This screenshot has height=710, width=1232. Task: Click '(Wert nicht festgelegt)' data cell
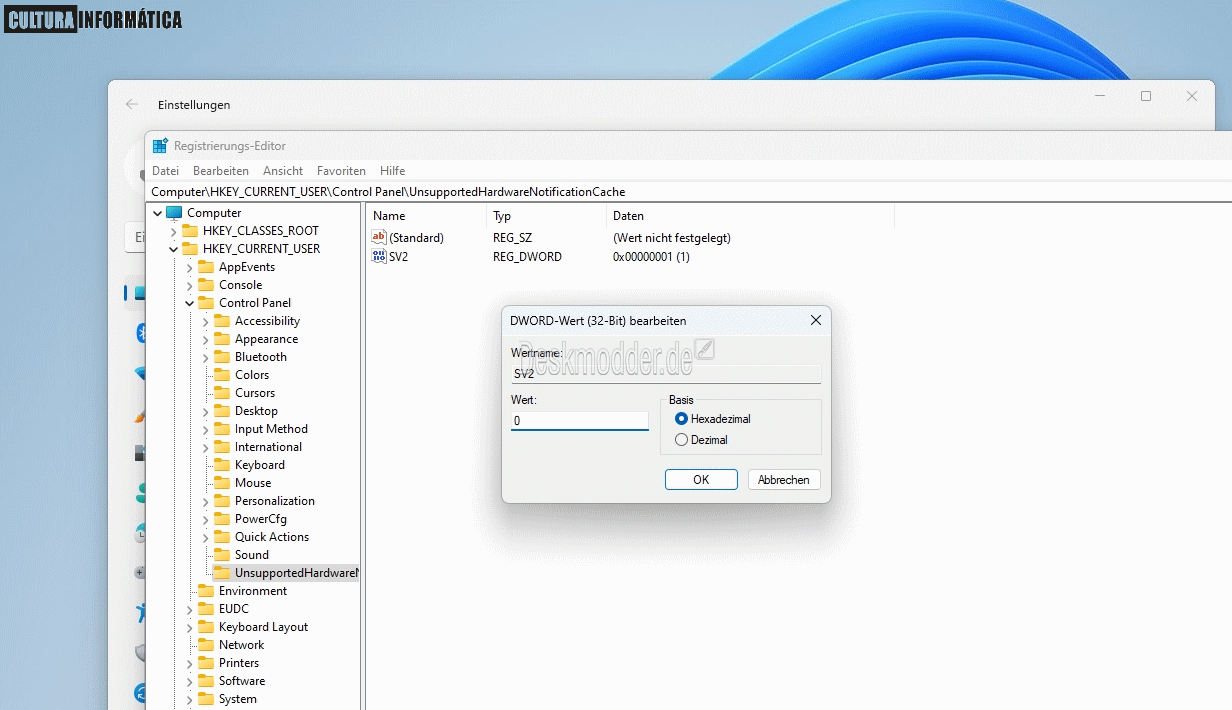(672, 238)
